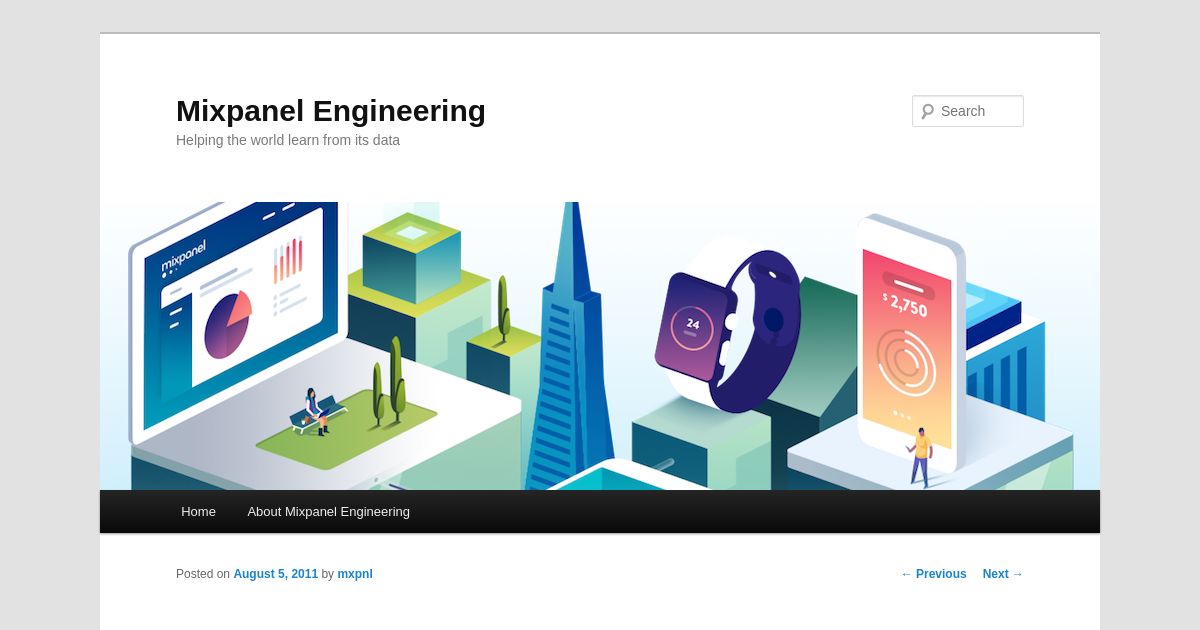
Task: Click the tagline "Helping the world learn from its data"
Action: tap(288, 140)
